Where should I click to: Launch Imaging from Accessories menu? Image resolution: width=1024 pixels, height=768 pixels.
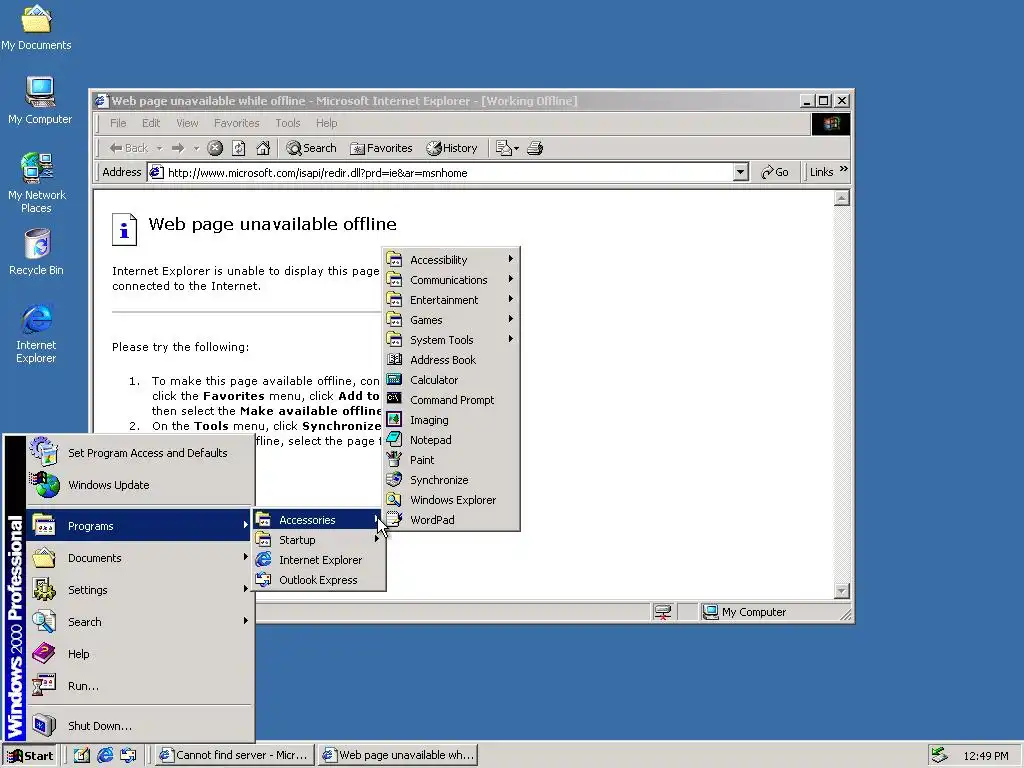[x=451, y=420]
